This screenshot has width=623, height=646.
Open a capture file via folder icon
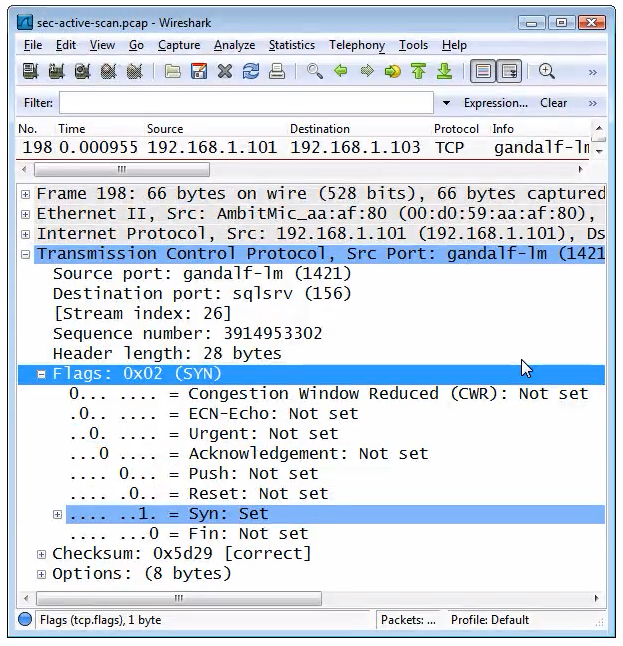pyautogui.click(x=173, y=71)
